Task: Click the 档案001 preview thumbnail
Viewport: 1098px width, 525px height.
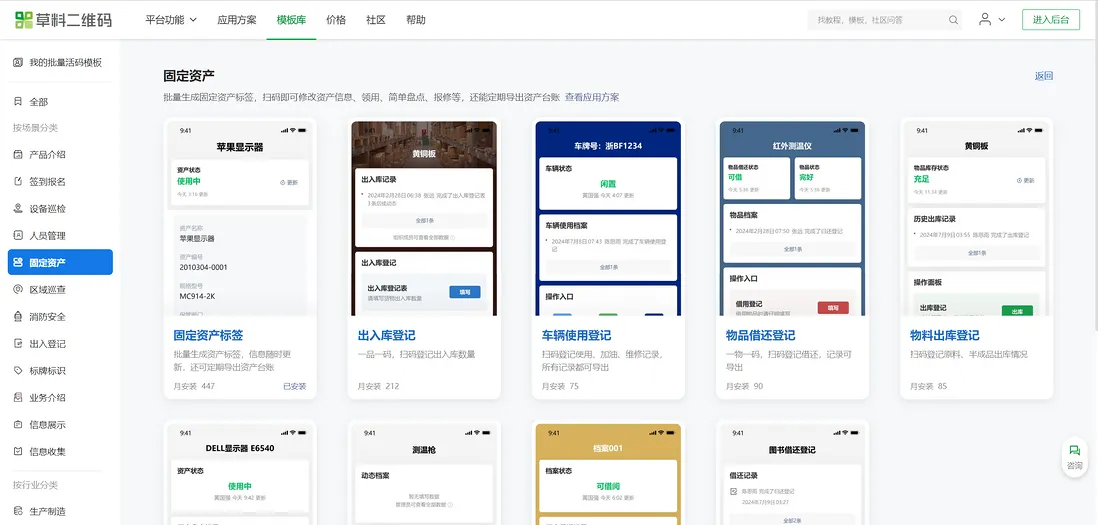Action: click(609, 474)
